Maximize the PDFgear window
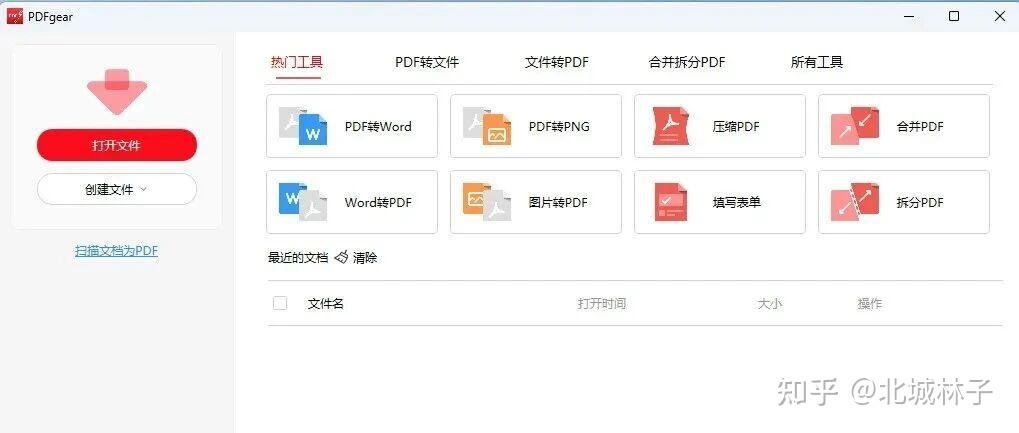Image resolution: width=1019 pixels, height=433 pixels. 954,17
